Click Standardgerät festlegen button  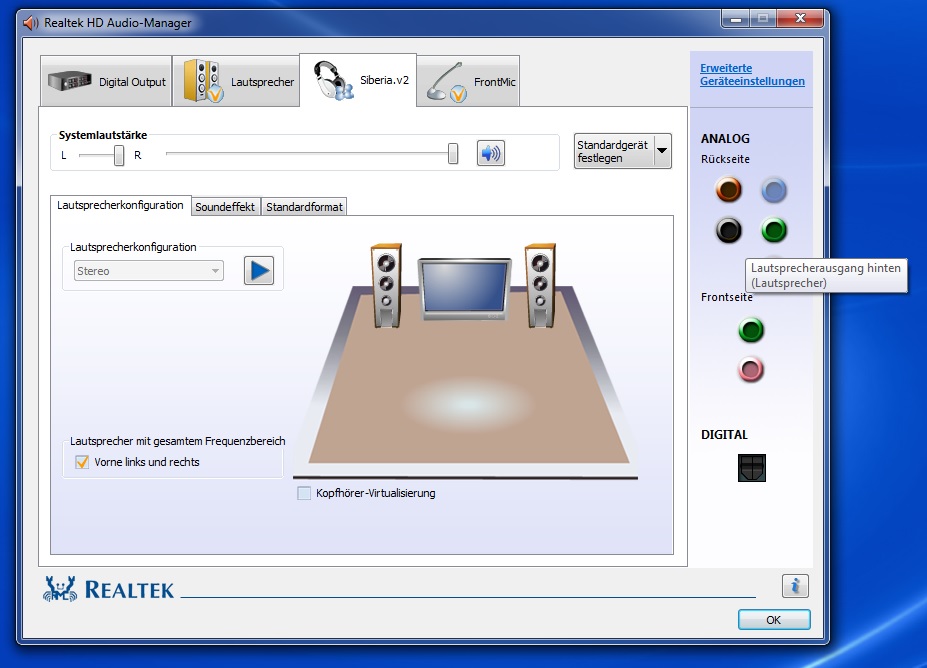[615, 151]
